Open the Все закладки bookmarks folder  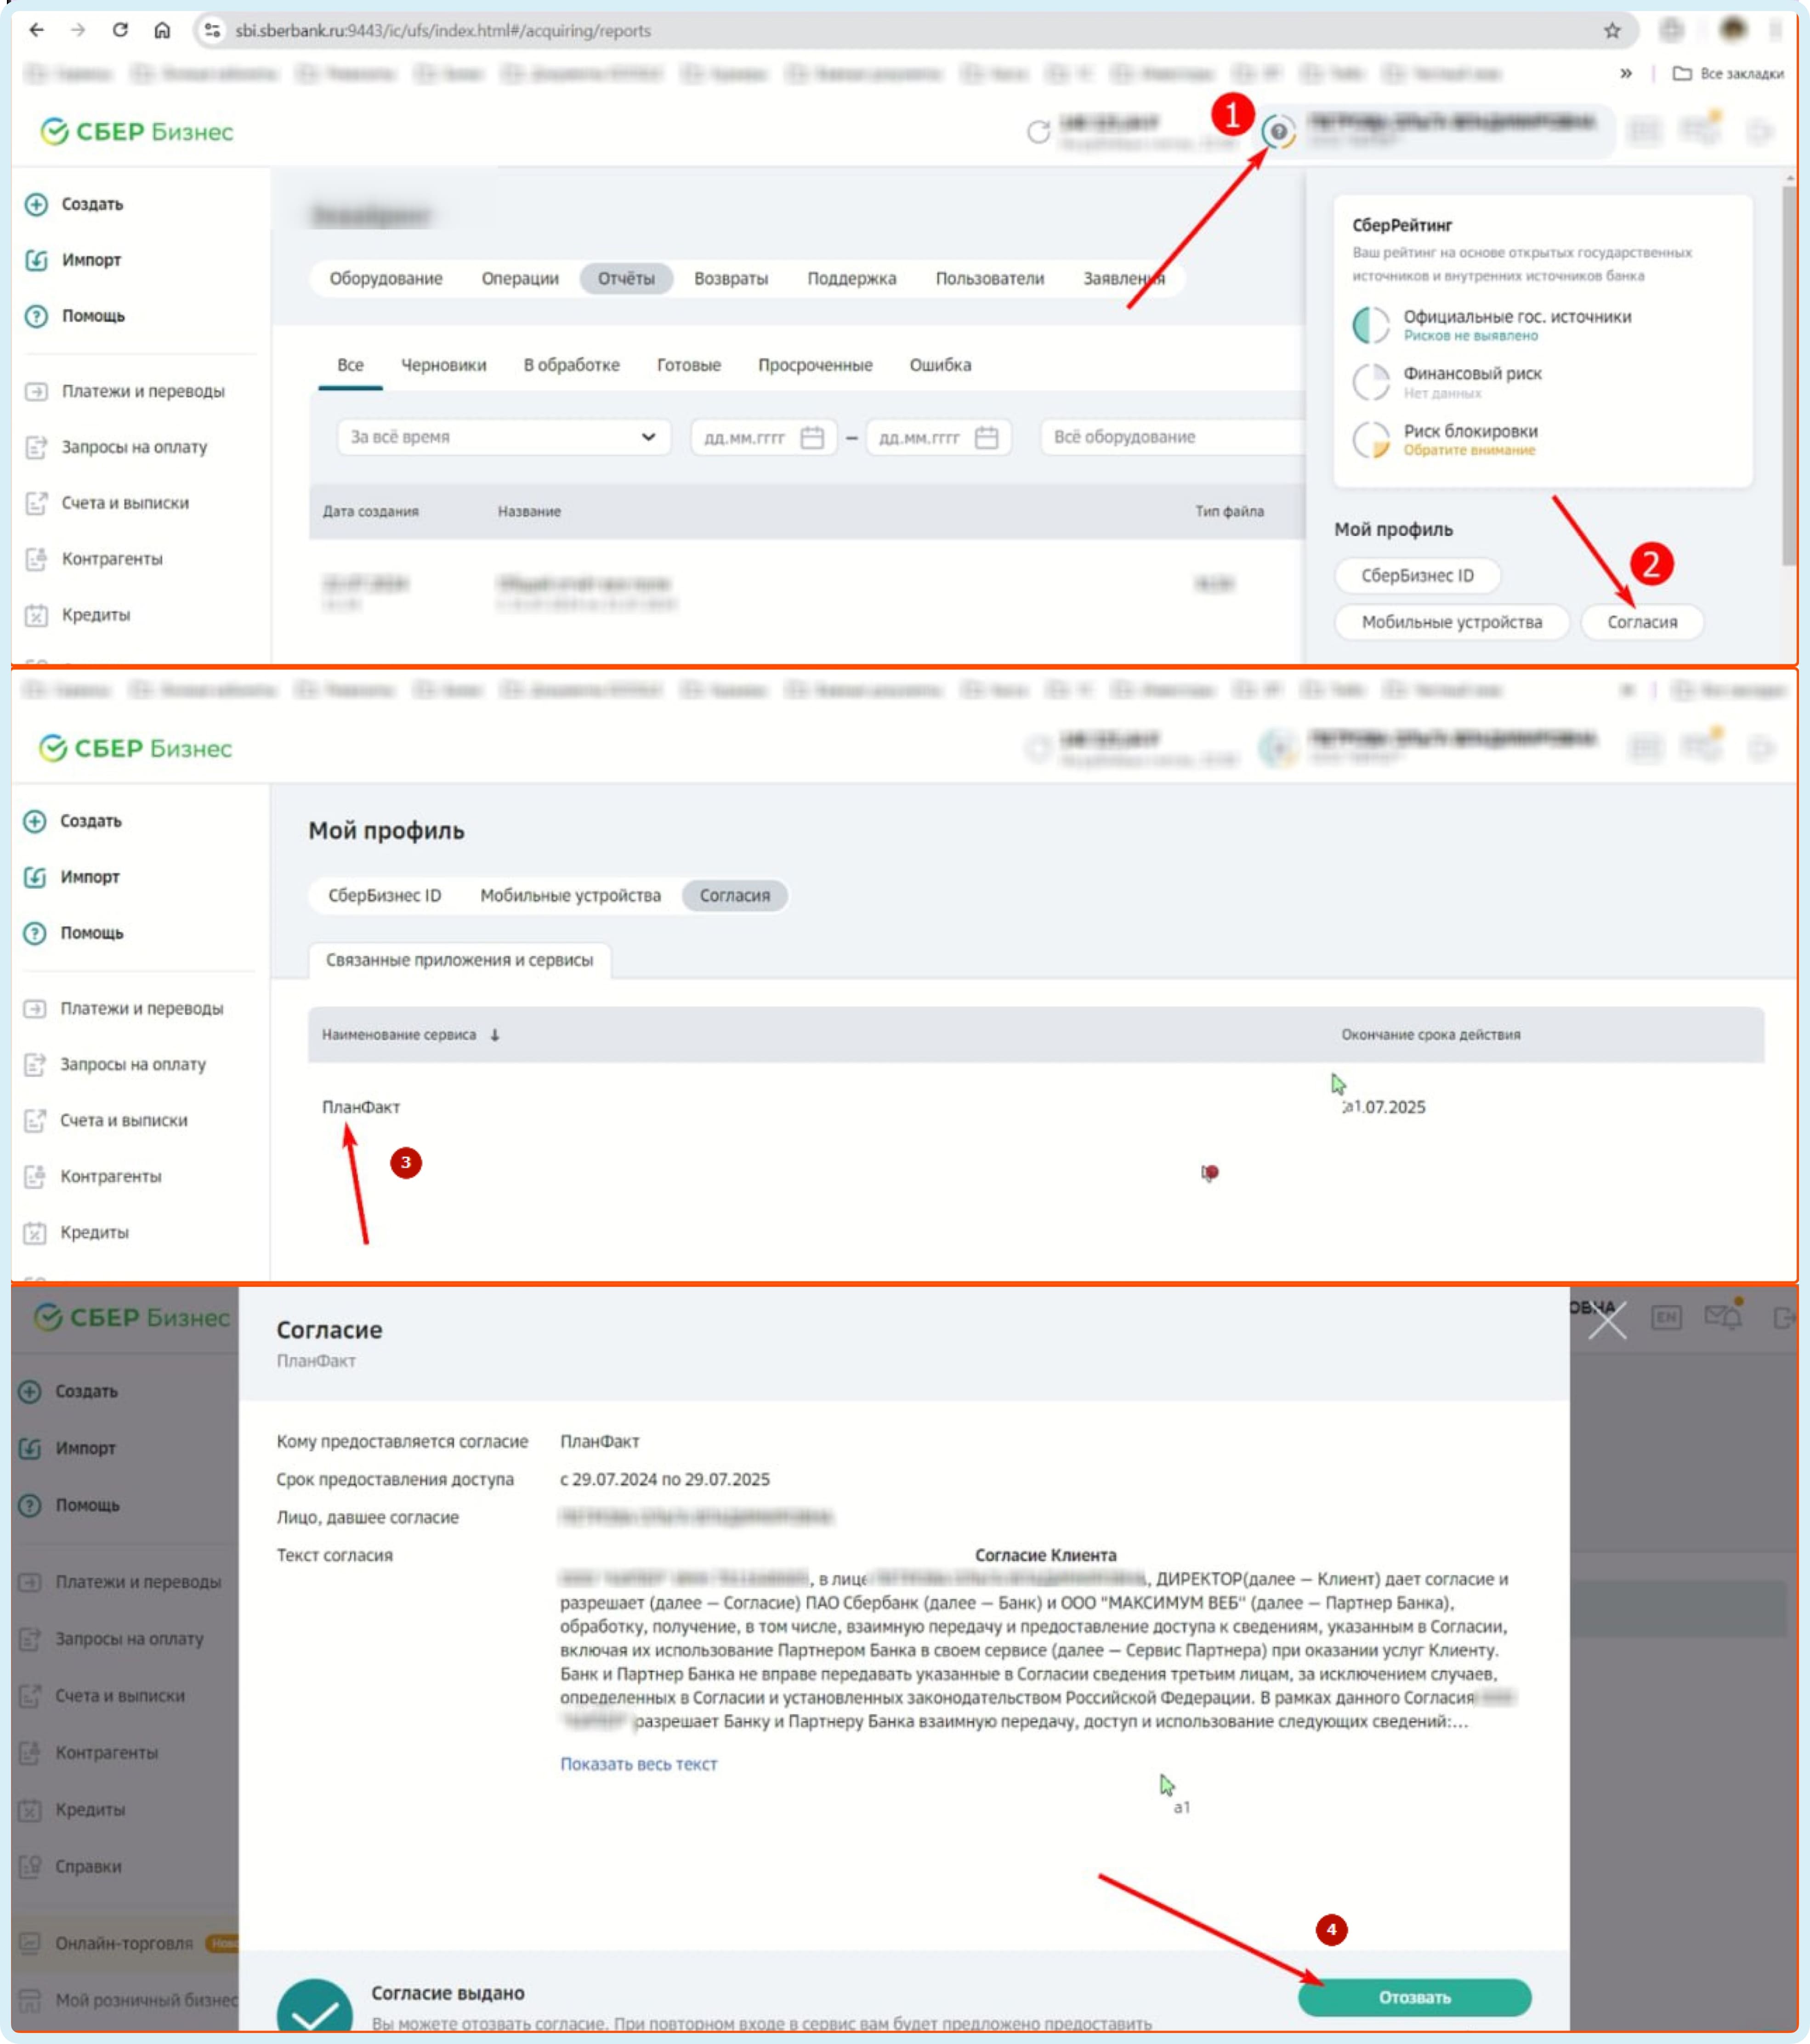click(x=1728, y=73)
